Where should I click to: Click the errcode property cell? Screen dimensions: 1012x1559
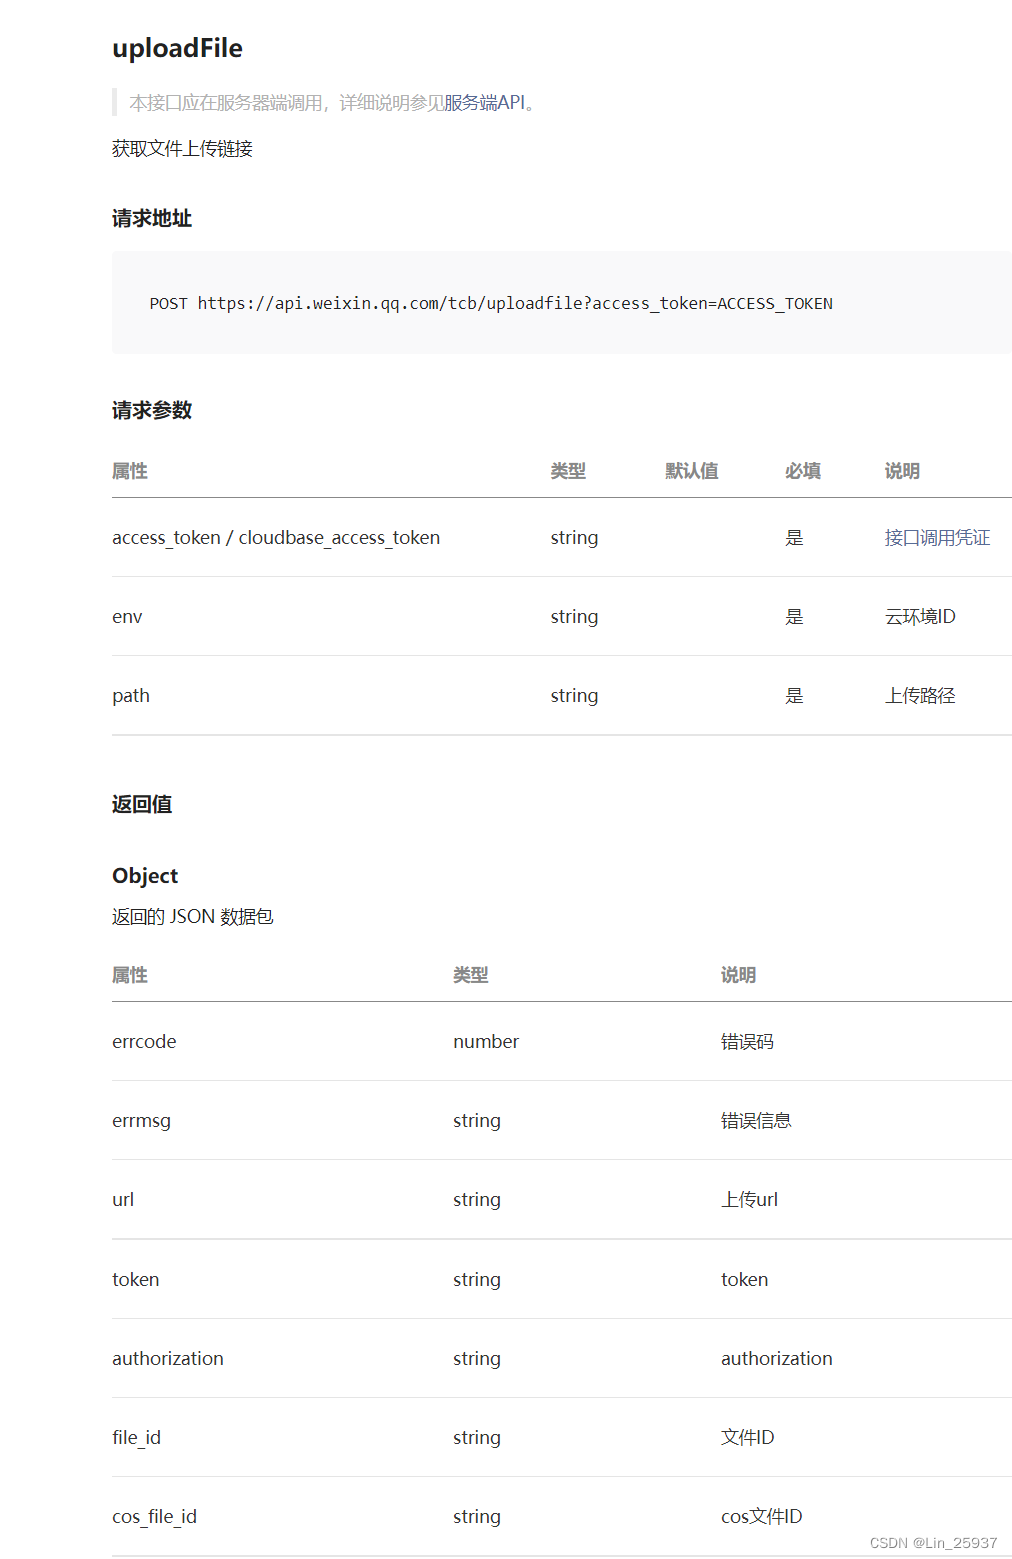point(144,1042)
